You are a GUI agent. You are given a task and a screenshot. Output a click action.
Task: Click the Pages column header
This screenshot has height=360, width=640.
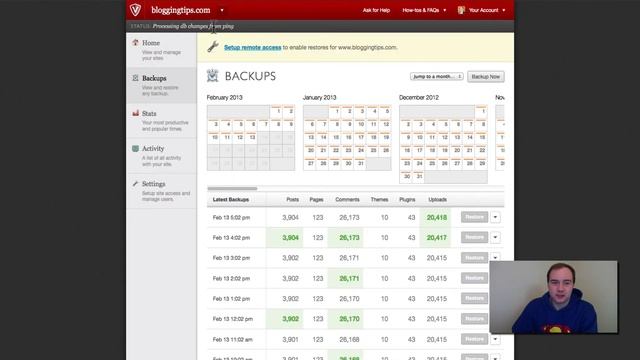[x=316, y=200]
